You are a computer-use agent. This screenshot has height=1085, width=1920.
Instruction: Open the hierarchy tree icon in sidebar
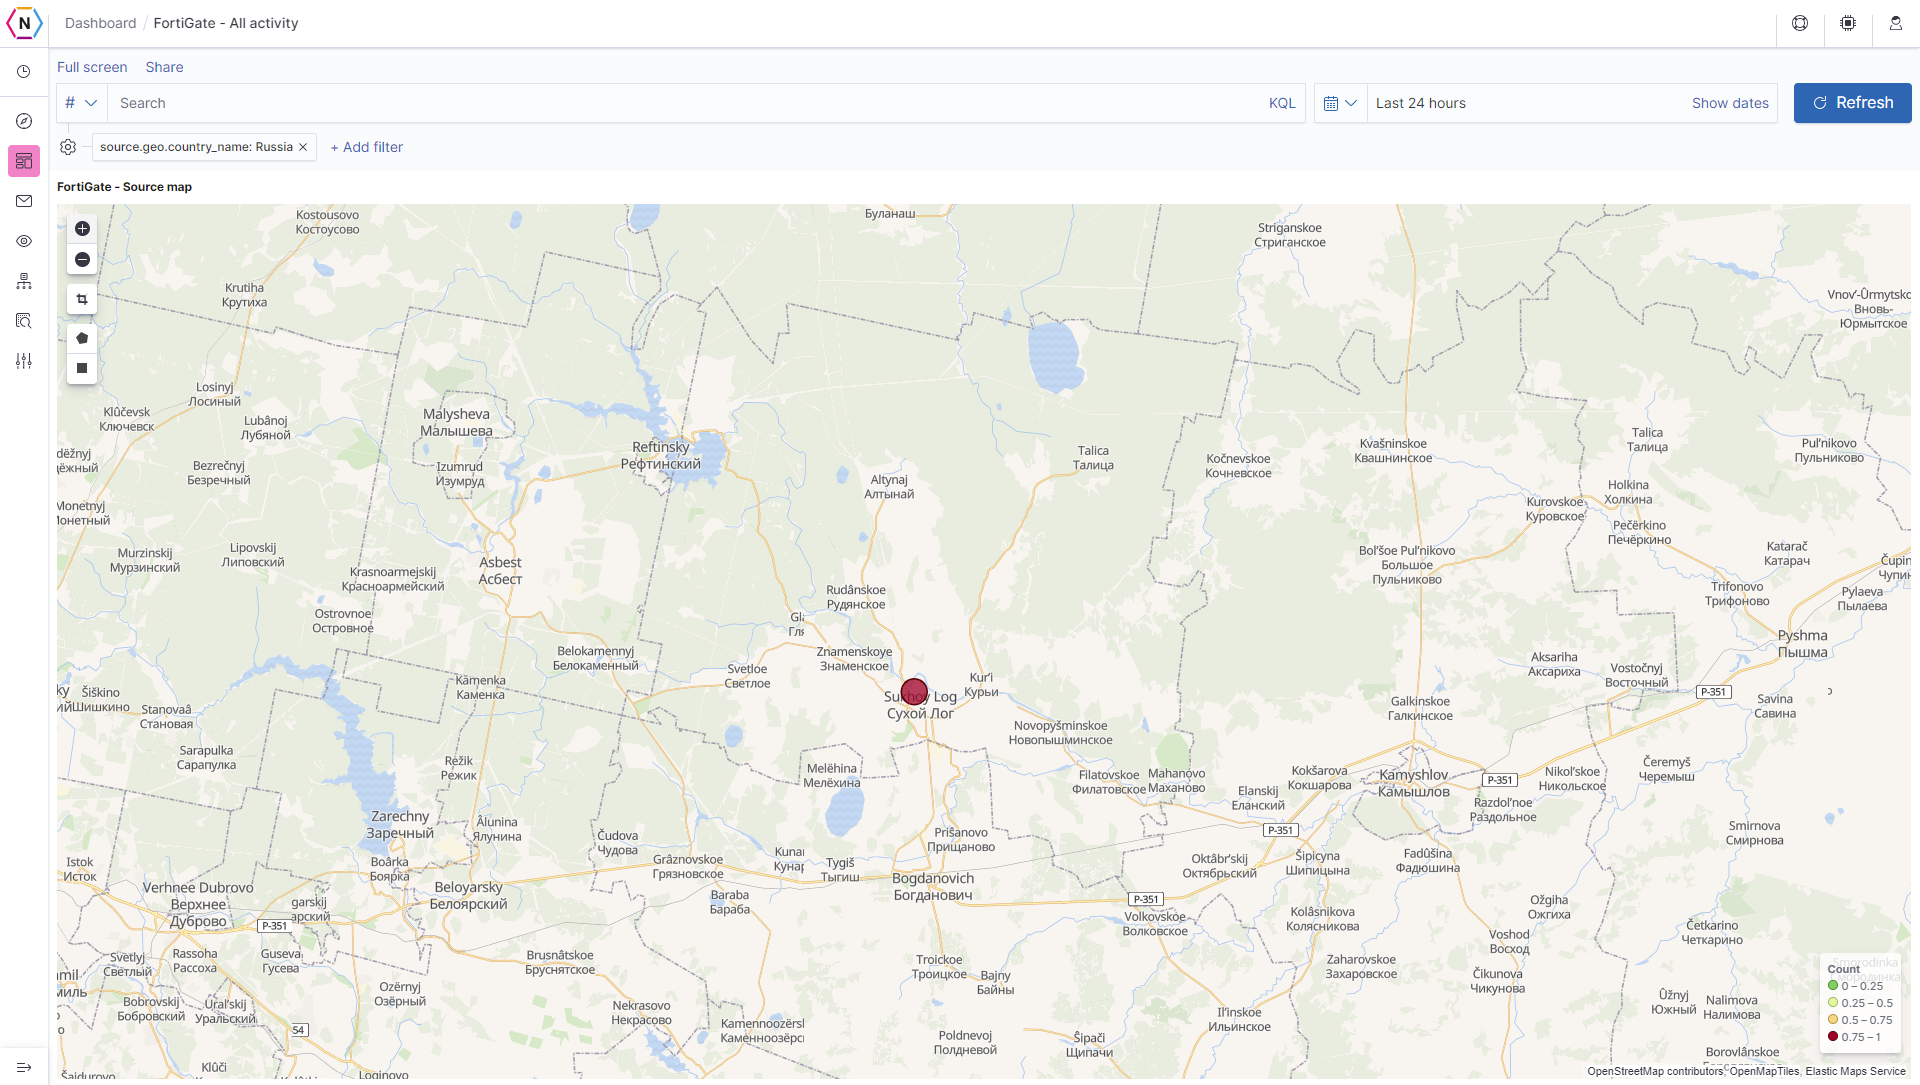[24, 281]
